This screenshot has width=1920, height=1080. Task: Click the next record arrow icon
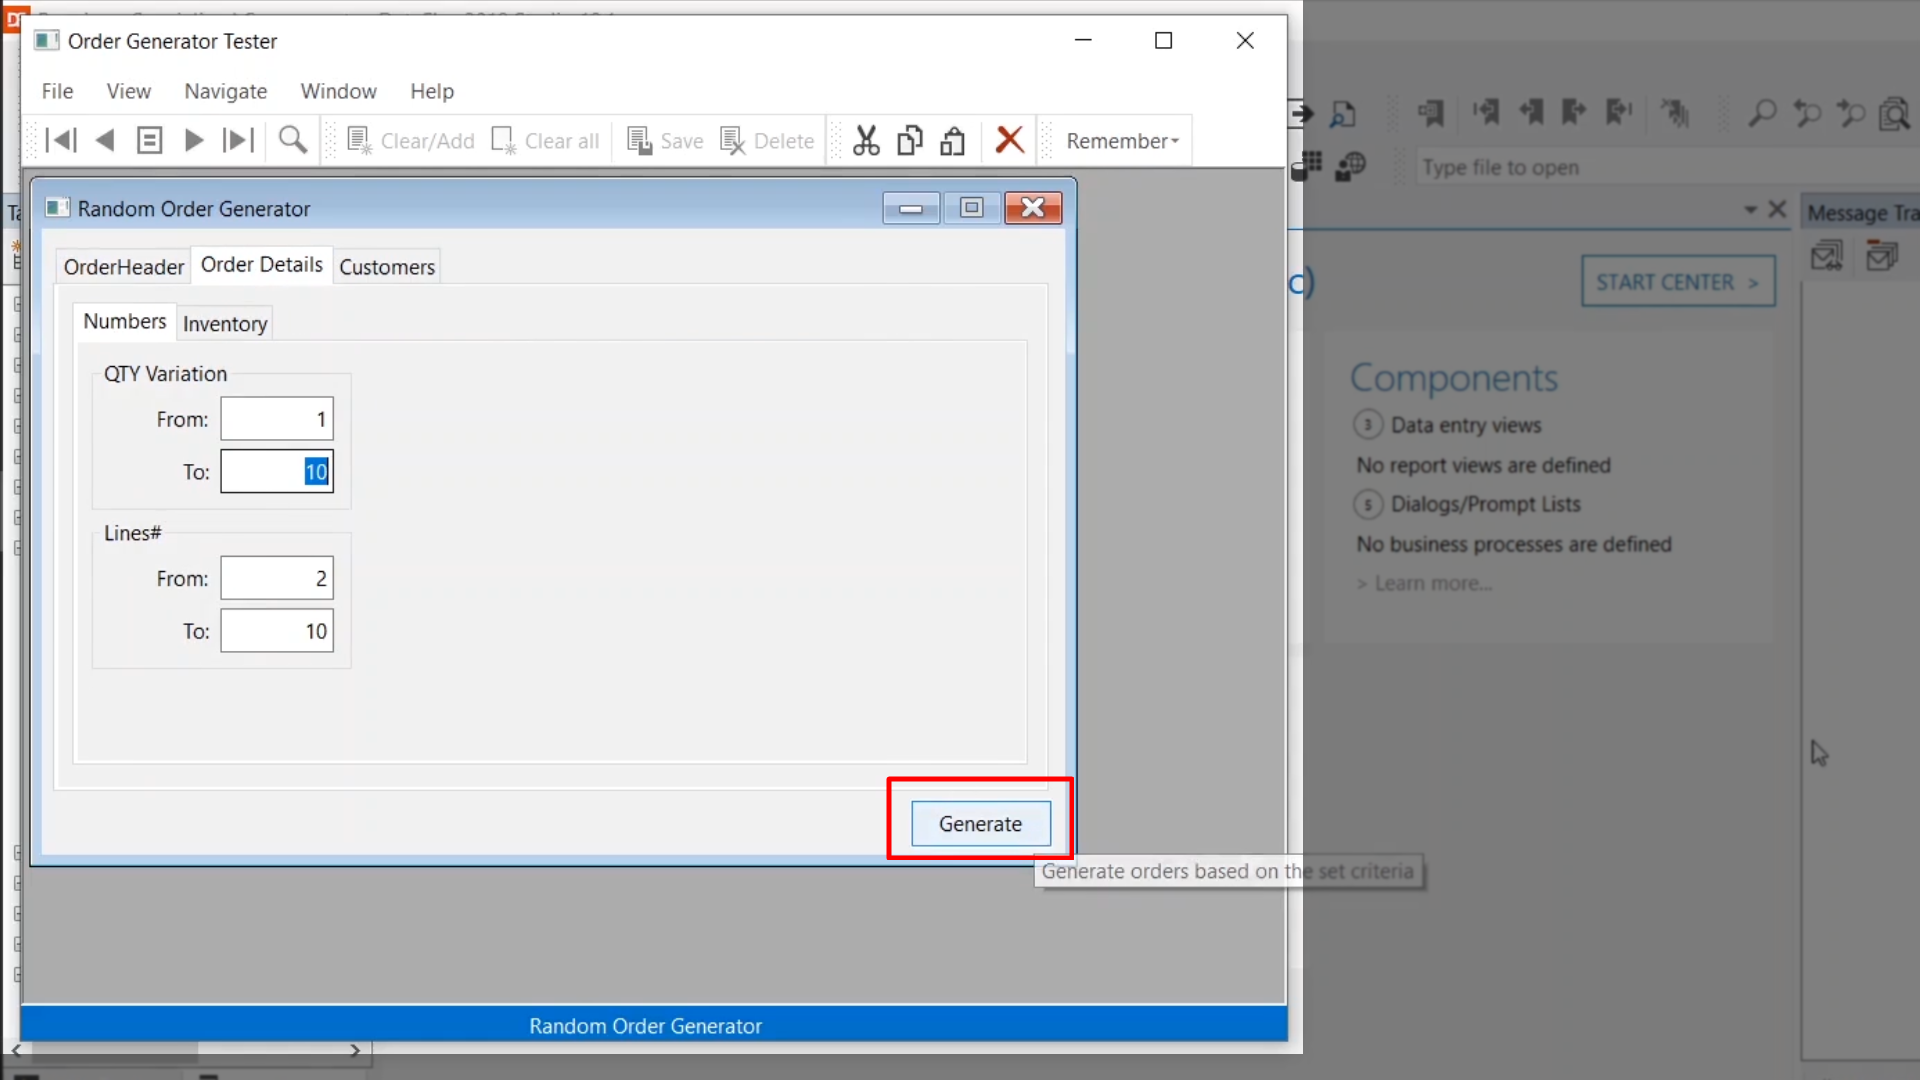click(194, 140)
